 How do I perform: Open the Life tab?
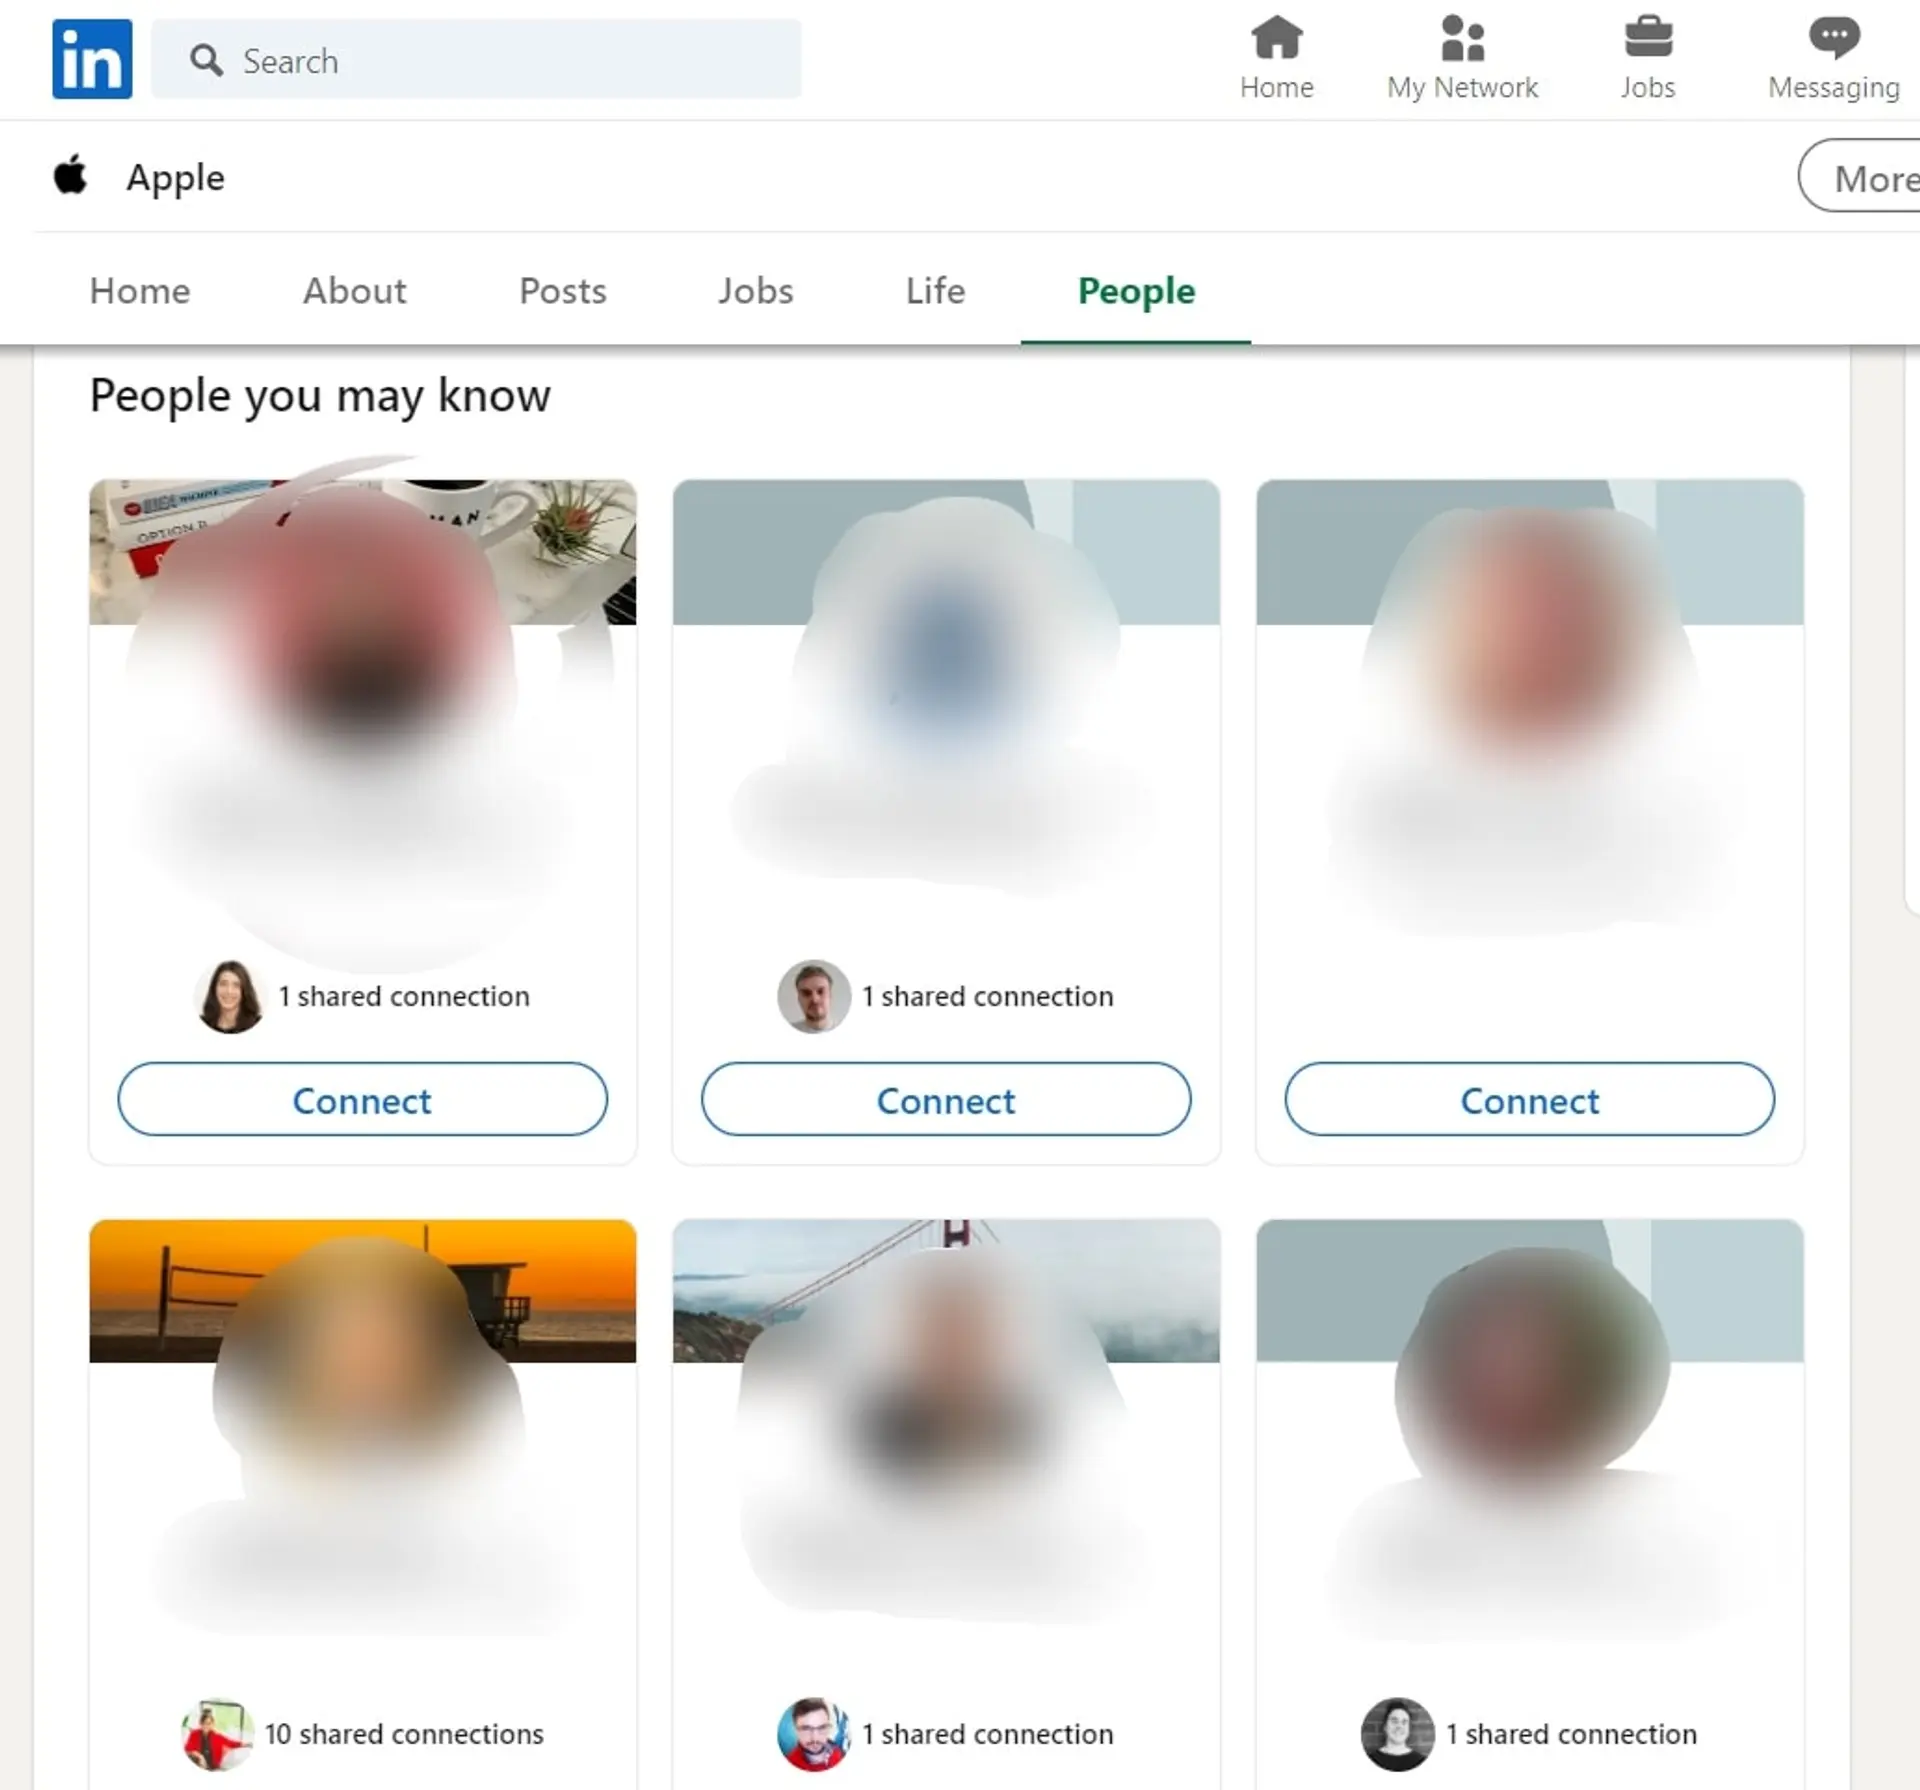[x=935, y=291]
